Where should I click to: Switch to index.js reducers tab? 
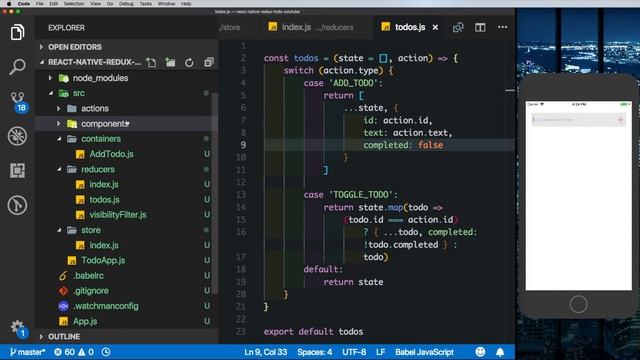click(311, 27)
